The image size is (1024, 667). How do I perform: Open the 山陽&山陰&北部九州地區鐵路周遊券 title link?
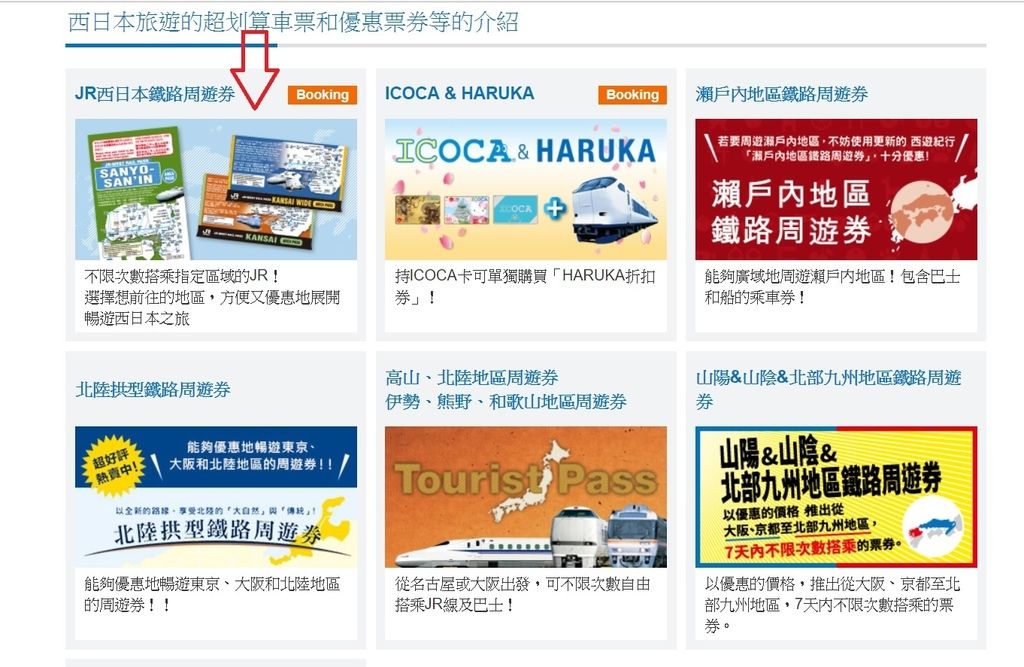828,389
